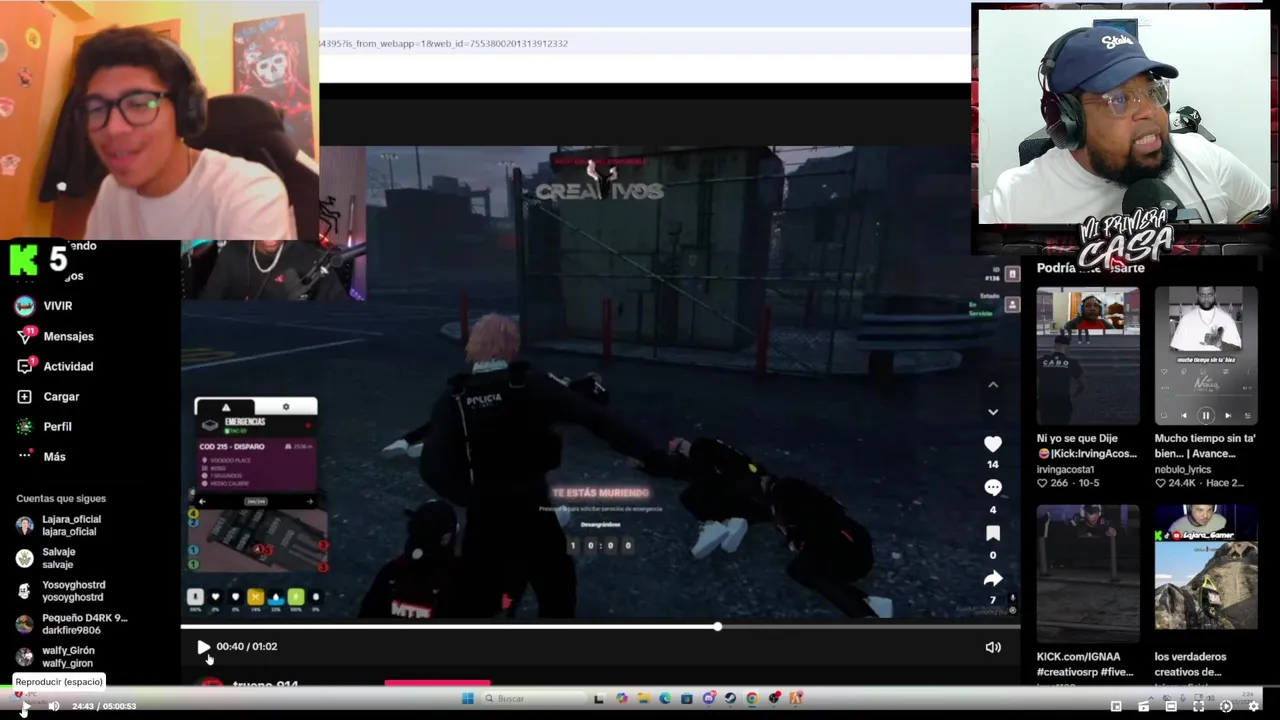This screenshot has height=720, width=1280.
Task: Click the TikTok progress bar handle
Action: click(x=718, y=627)
